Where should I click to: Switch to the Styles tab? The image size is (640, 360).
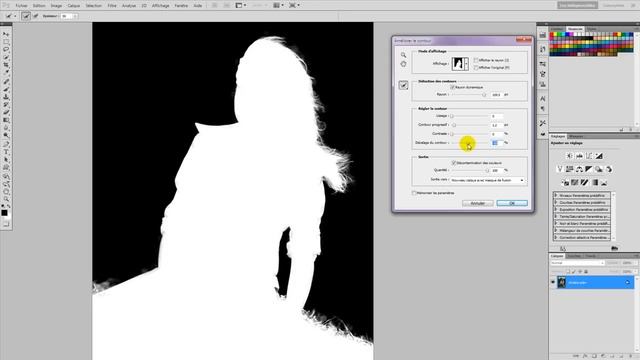pos(591,29)
